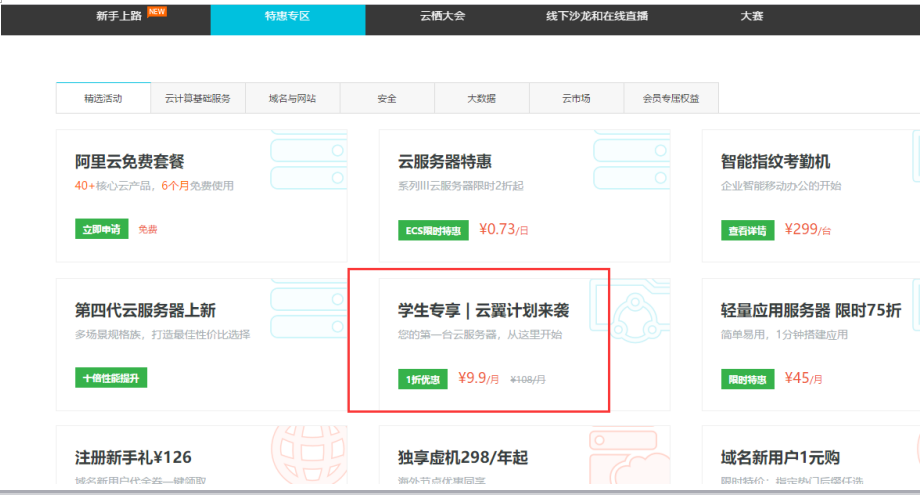Open the 域名新用户1元购 card title
920x495 pixels.
(780, 457)
